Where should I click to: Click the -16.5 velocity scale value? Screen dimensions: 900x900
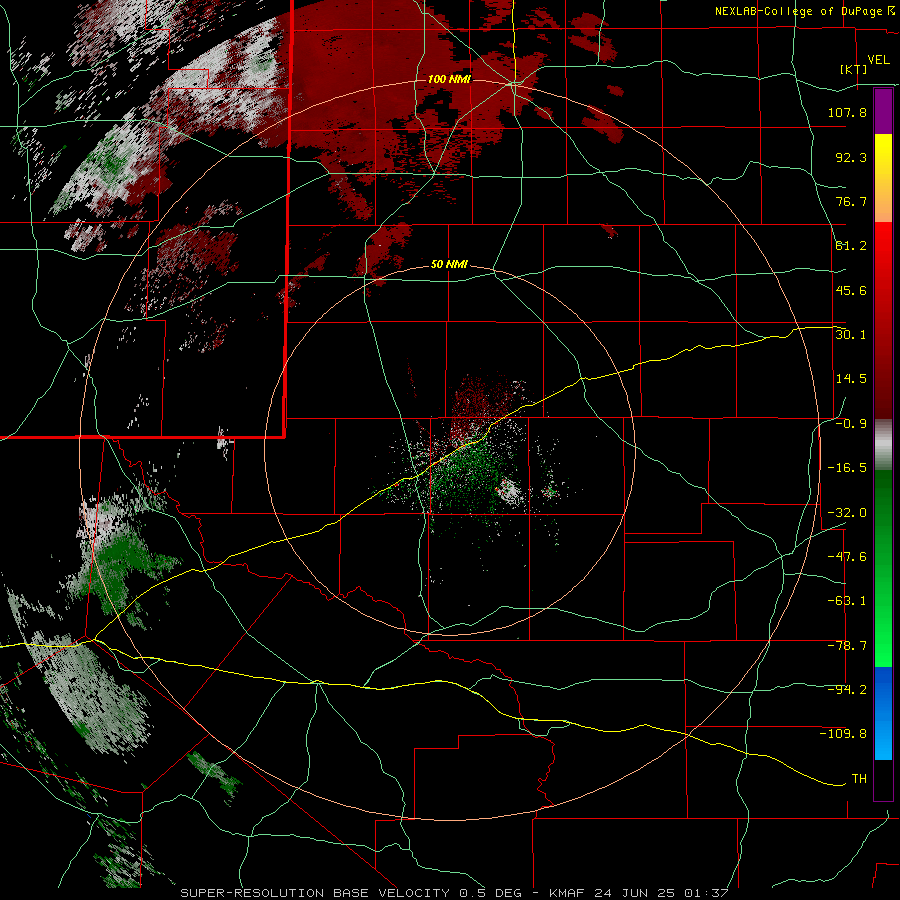click(x=847, y=467)
